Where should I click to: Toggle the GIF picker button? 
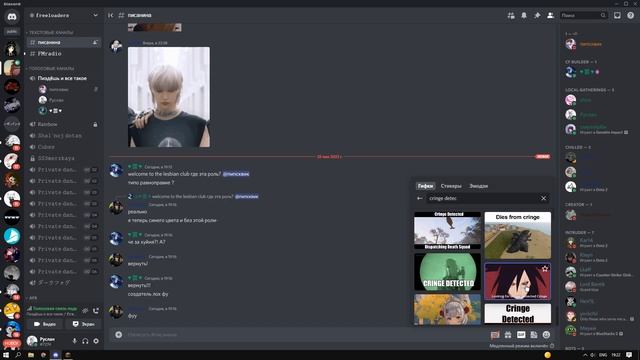click(x=521, y=335)
